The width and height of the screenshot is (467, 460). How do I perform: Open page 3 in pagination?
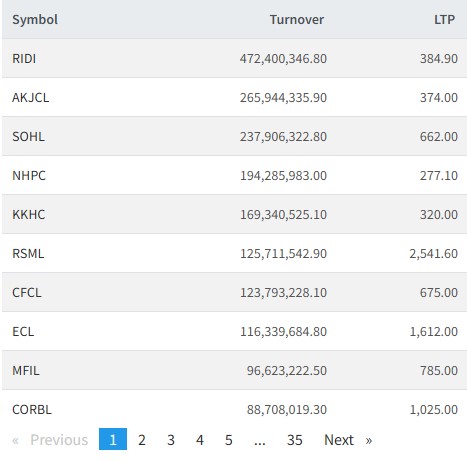(x=171, y=440)
